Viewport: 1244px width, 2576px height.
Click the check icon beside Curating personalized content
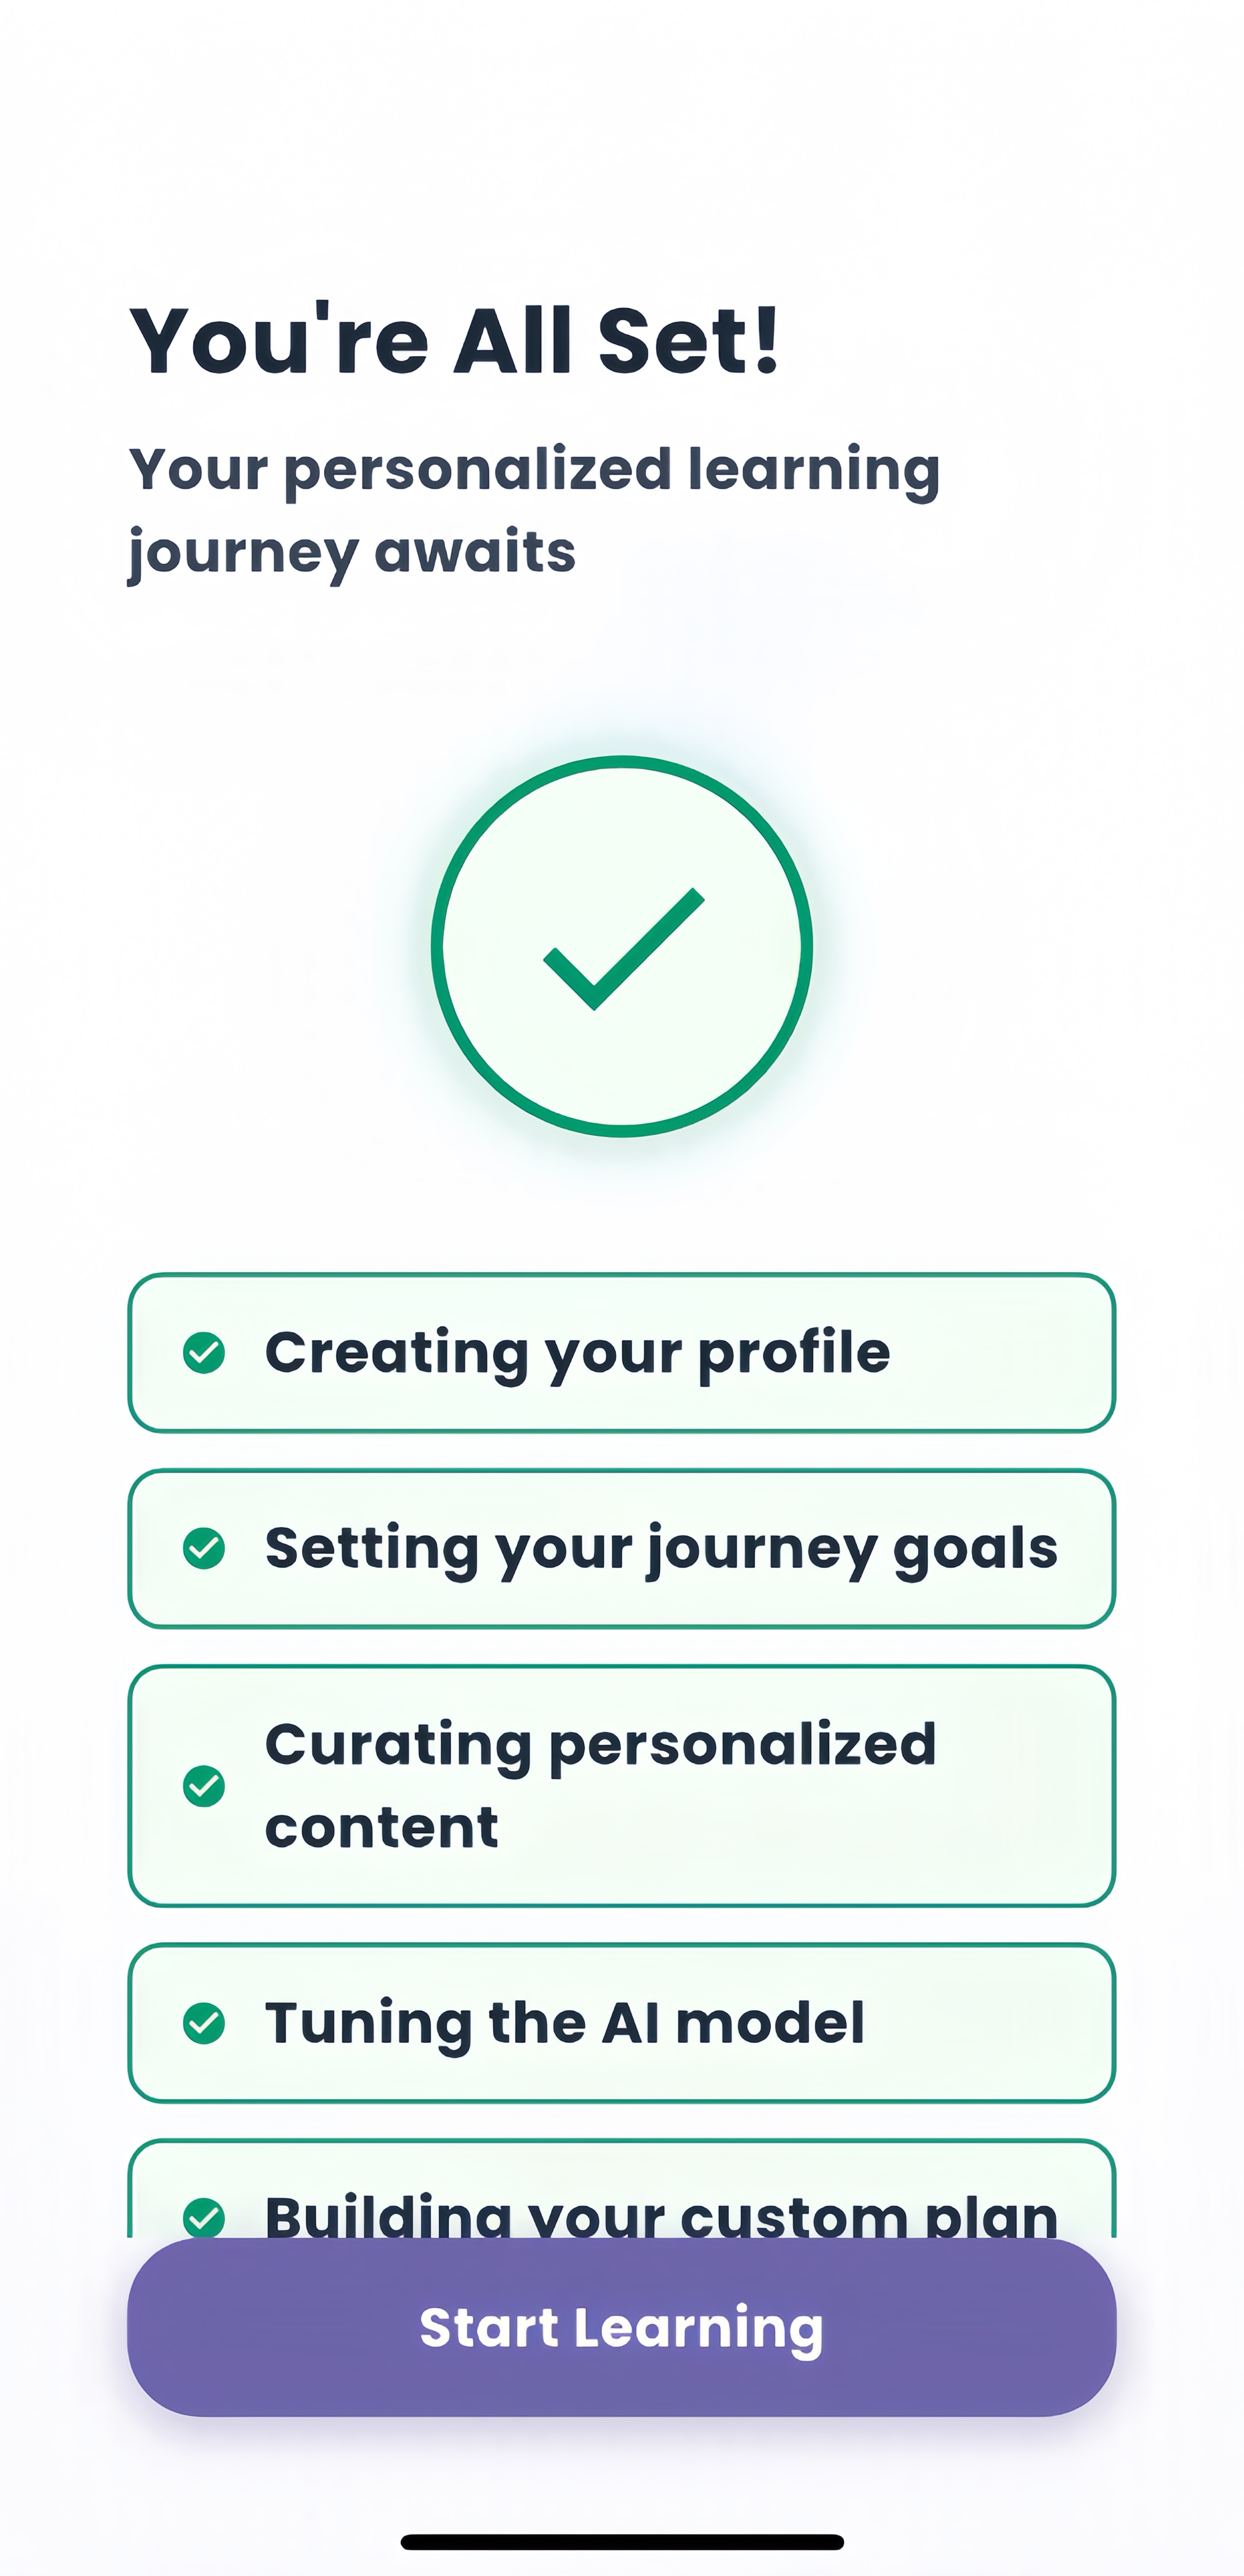[204, 1786]
